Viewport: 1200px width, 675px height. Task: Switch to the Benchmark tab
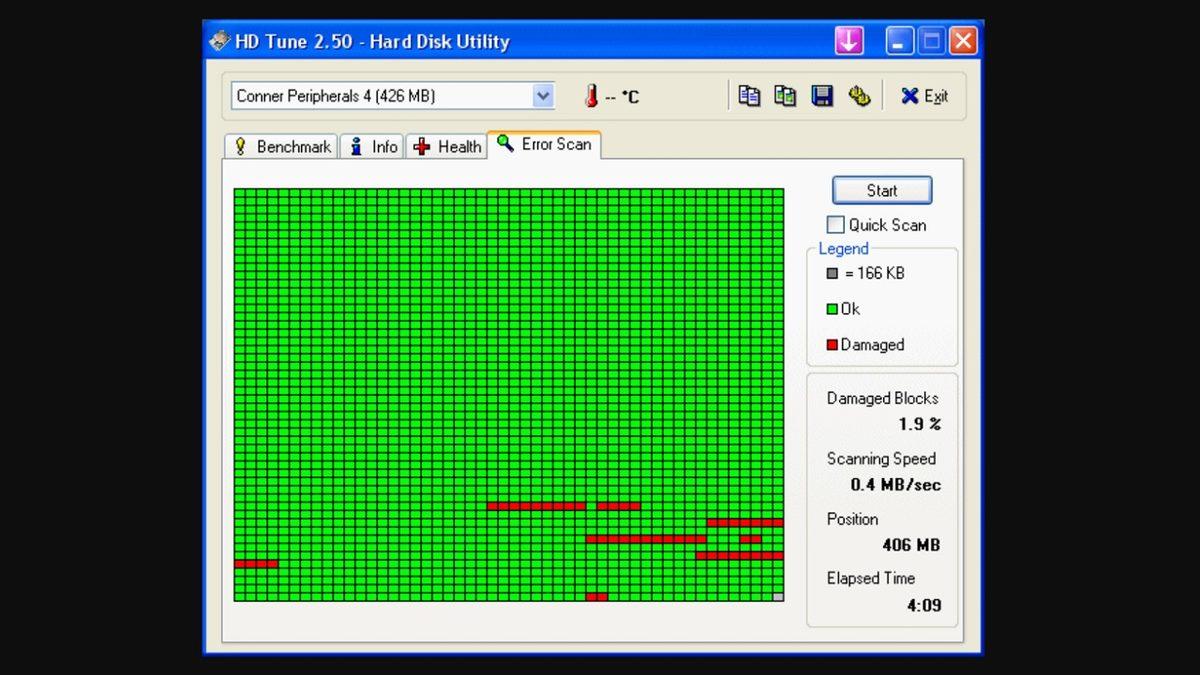click(281, 146)
